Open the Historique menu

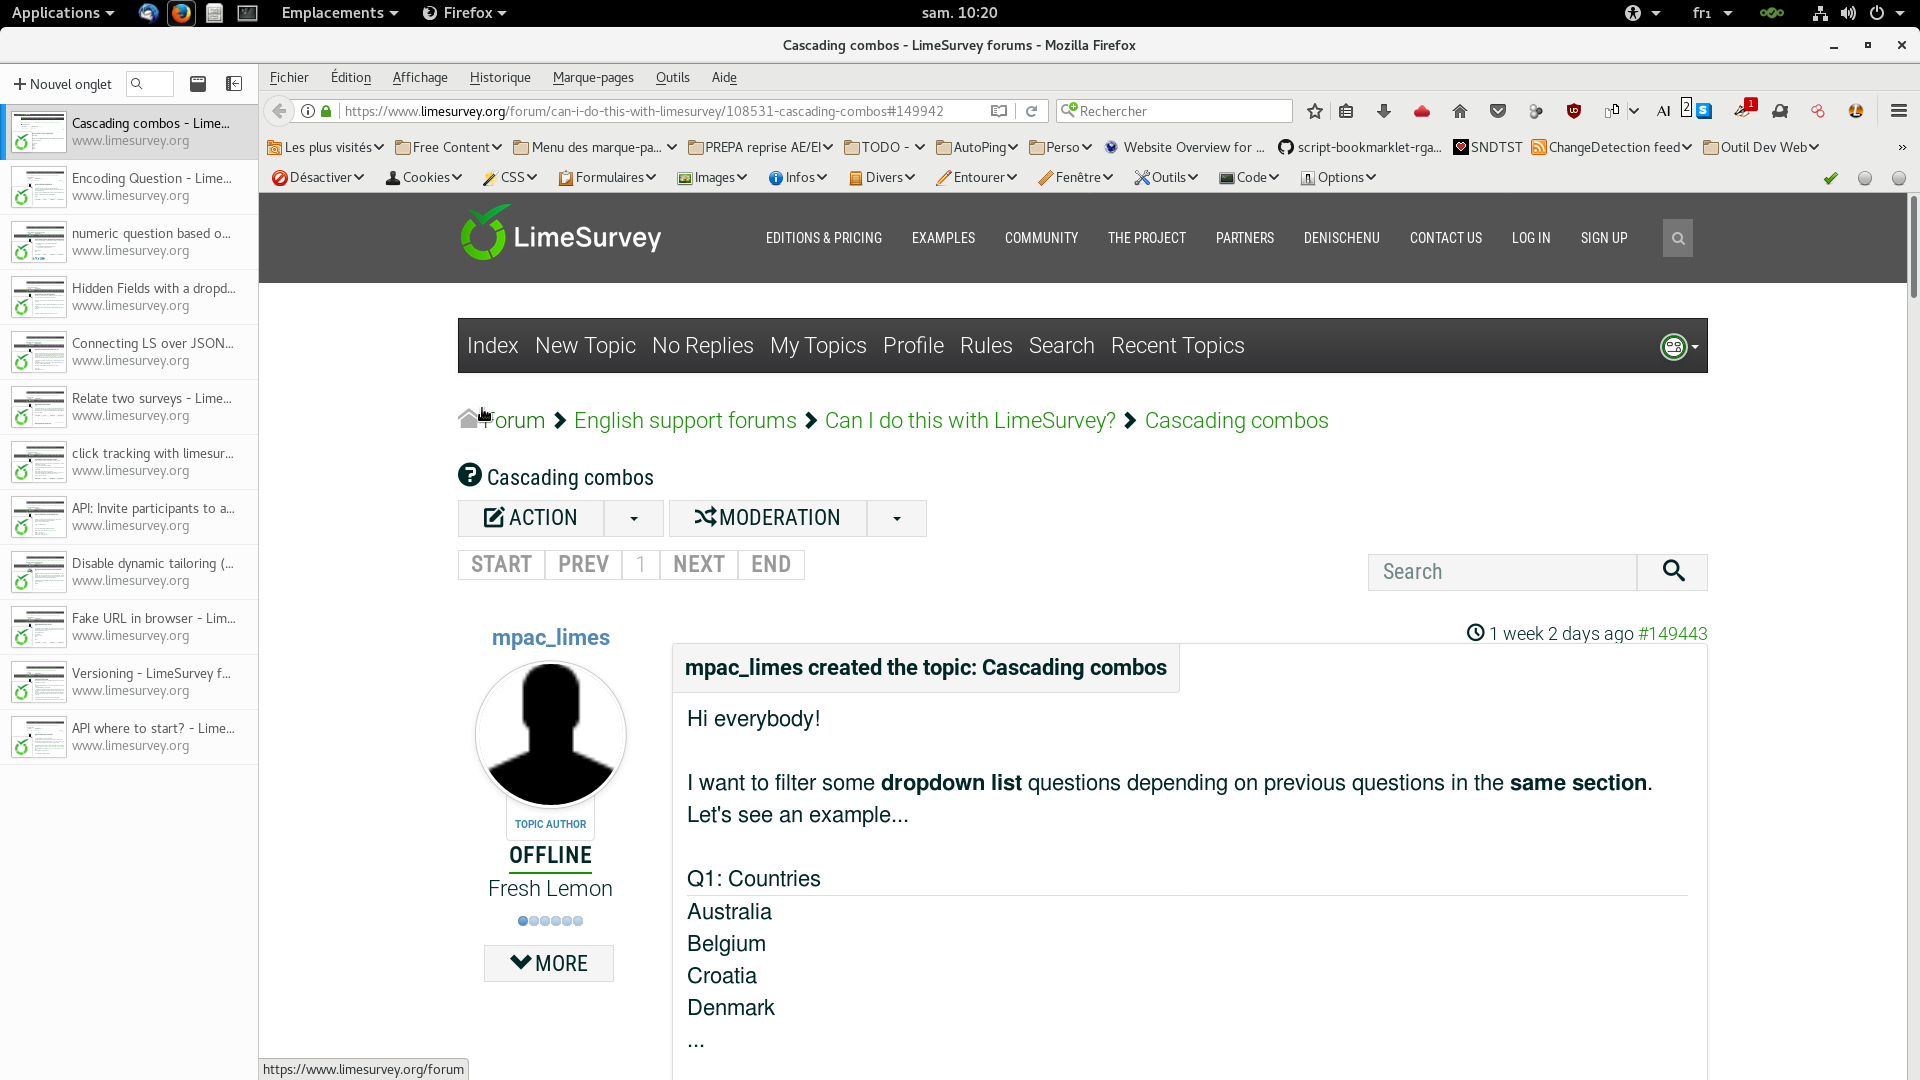pyautogui.click(x=500, y=77)
